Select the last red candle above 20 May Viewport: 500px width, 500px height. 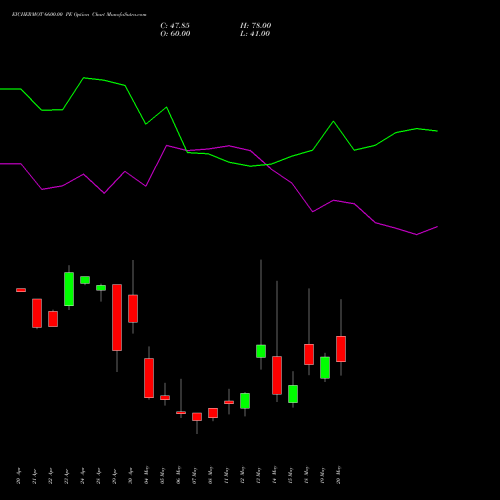341,349
